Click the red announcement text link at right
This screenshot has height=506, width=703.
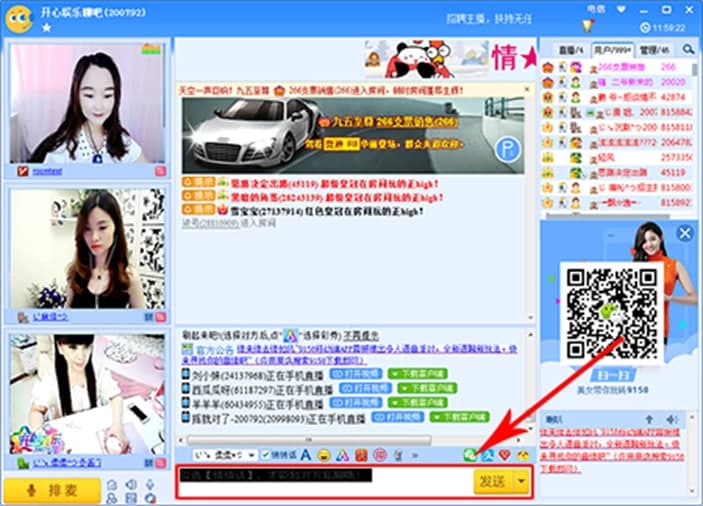coord(612,451)
